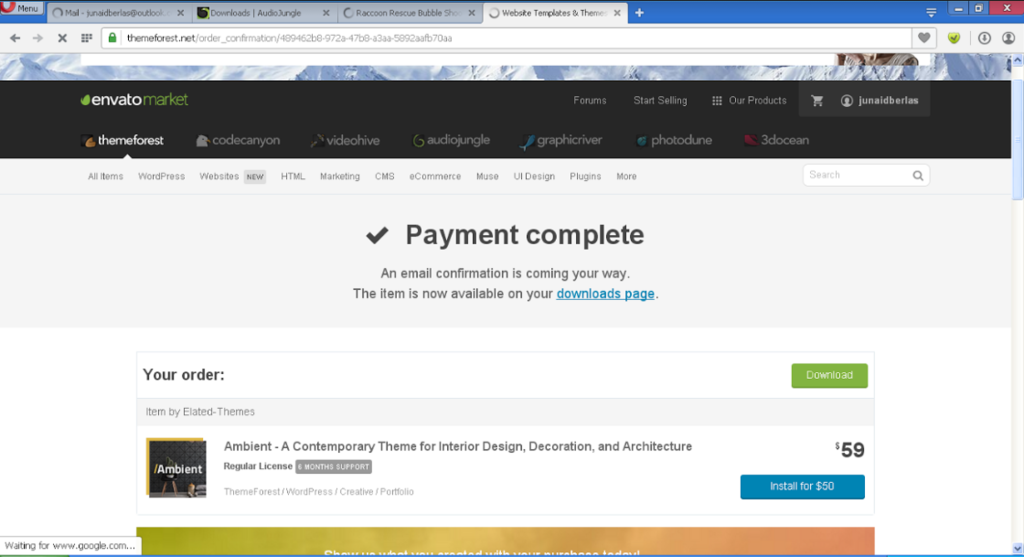Go forward to next page

pyautogui.click(x=38, y=38)
